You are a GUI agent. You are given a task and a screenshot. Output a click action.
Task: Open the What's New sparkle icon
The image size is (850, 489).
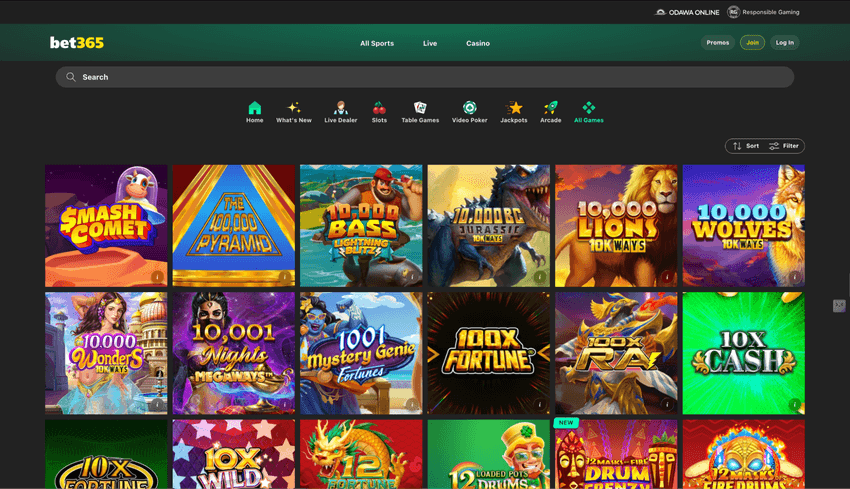294,107
